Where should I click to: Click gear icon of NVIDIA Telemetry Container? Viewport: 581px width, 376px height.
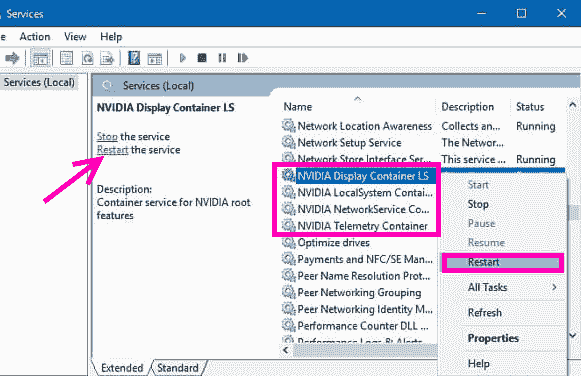tap(288, 225)
